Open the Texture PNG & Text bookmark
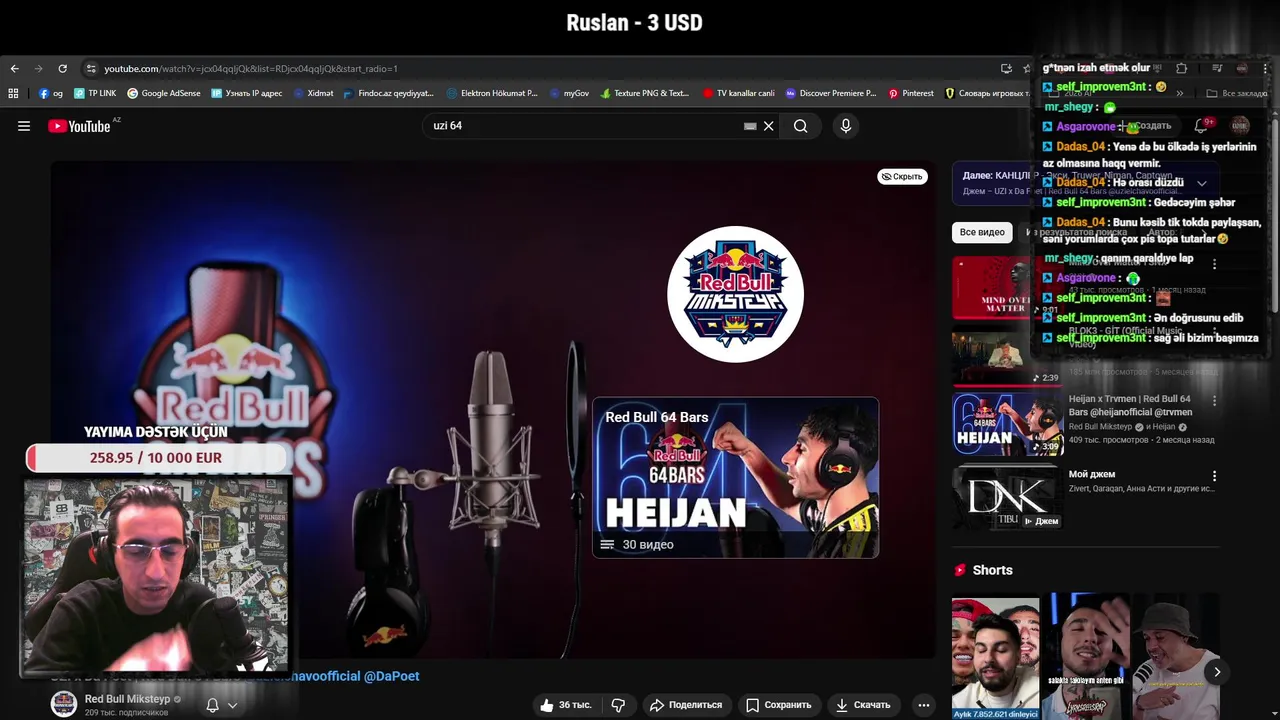The width and height of the screenshot is (1280, 720). coord(645,93)
